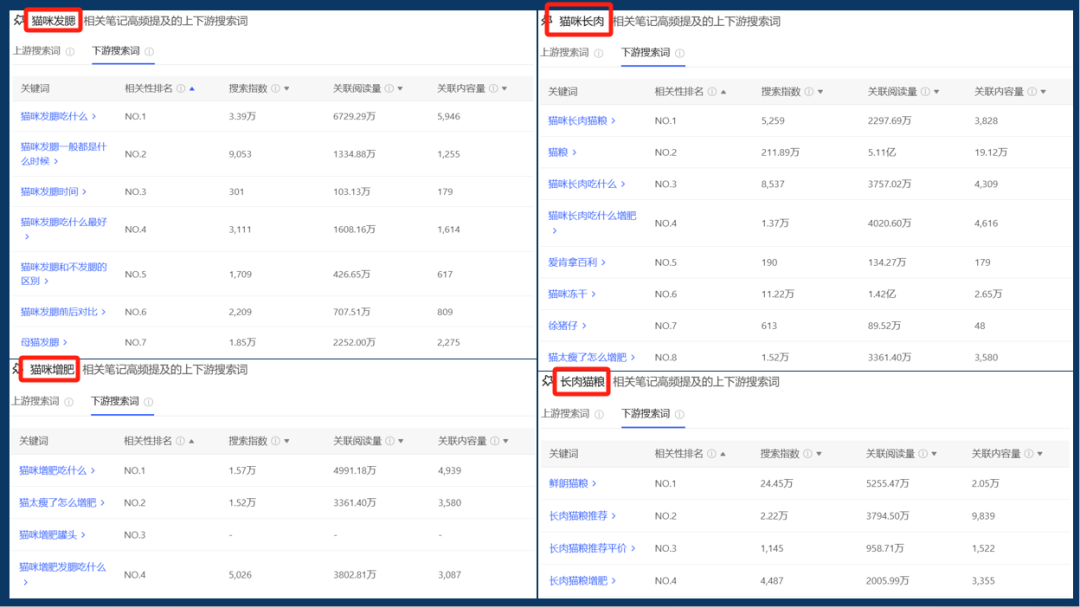Click 相关性排名 info icon in 猫咪长肉 table
The image size is (1080, 608).
point(712,92)
